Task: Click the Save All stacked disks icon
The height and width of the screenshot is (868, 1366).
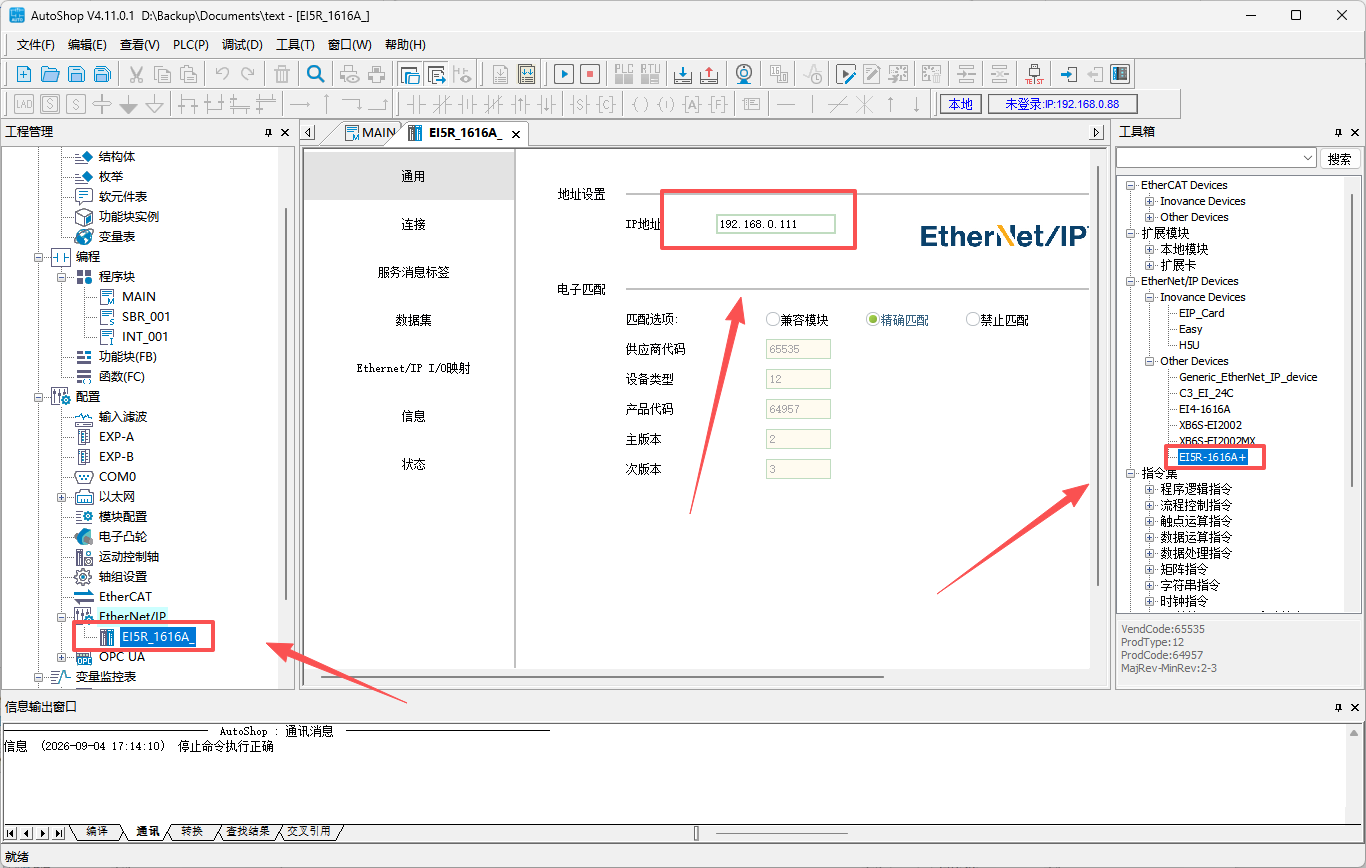Action: click(x=102, y=74)
